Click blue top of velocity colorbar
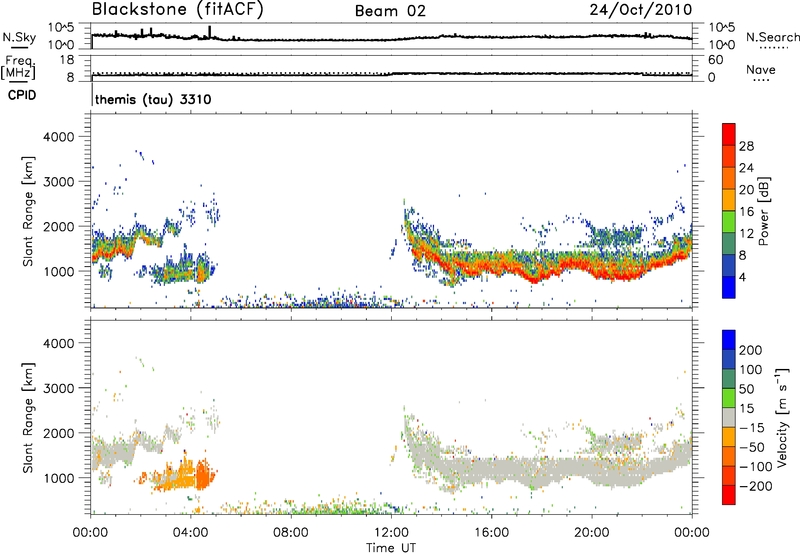Screen dimensions: 800x554 click(729, 340)
